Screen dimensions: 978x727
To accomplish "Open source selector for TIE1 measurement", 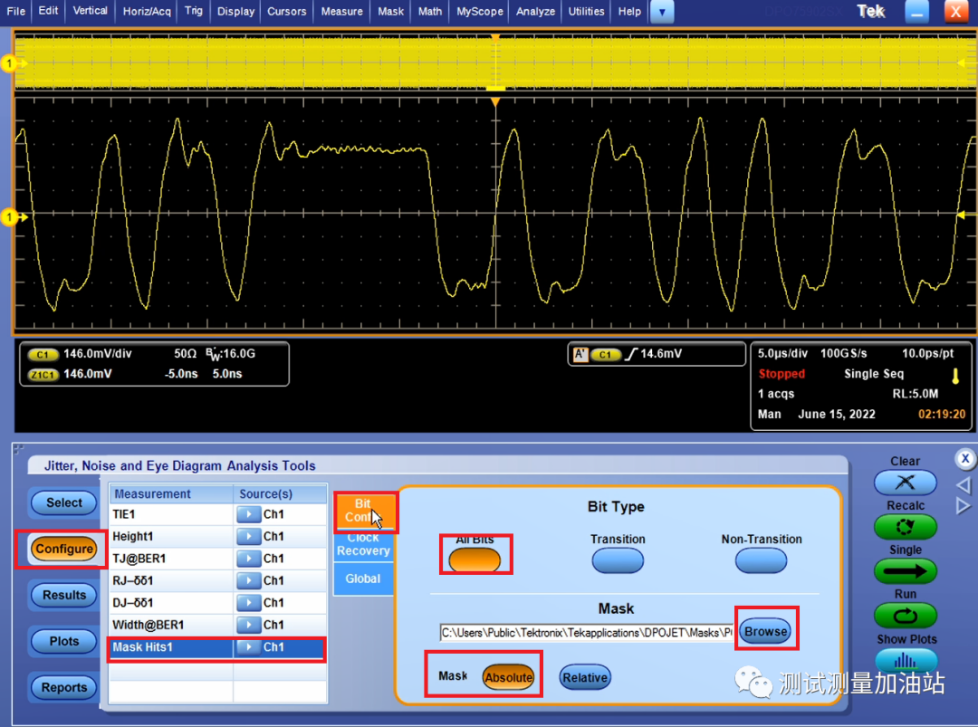I will point(246,515).
